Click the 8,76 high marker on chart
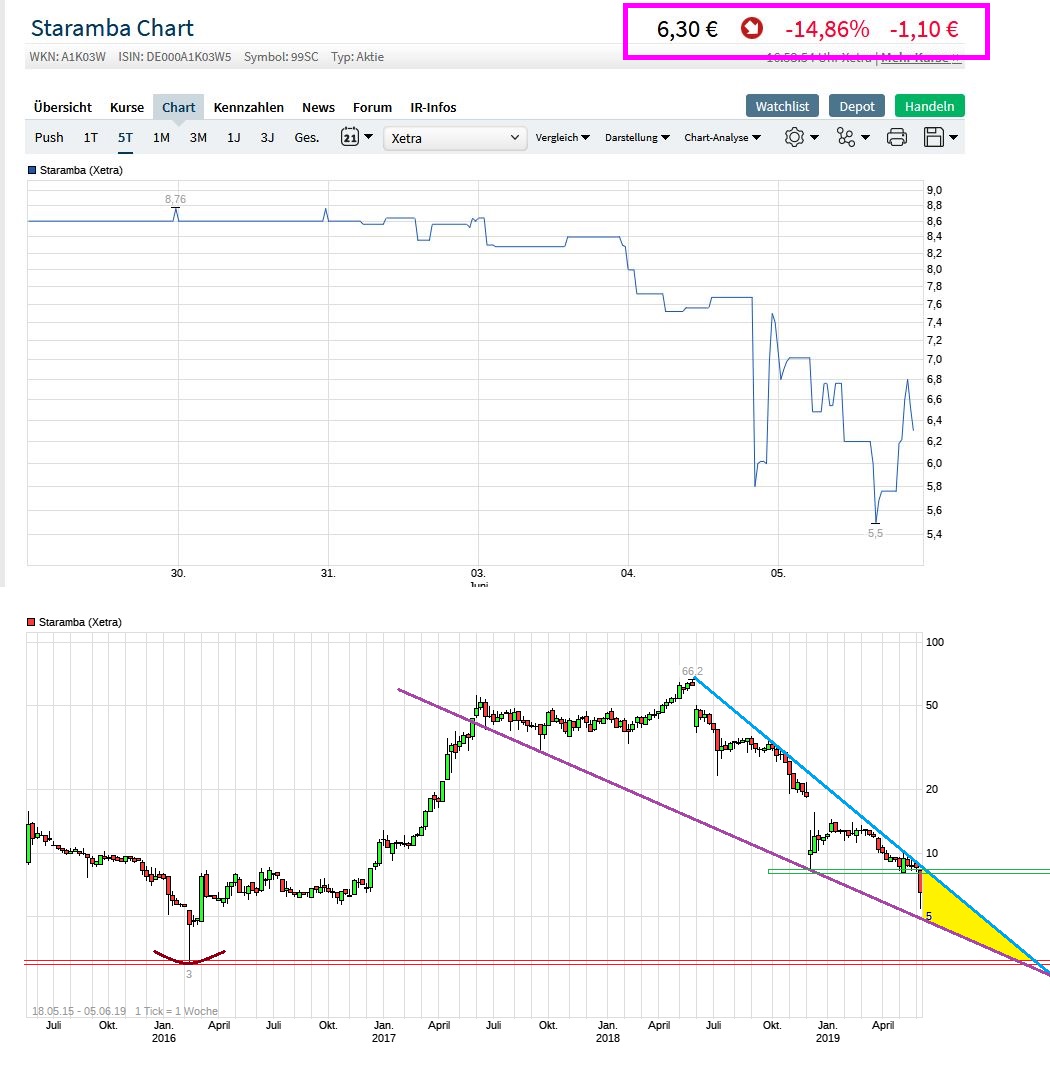Viewport: 1050px width, 1068px height. coord(175,200)
